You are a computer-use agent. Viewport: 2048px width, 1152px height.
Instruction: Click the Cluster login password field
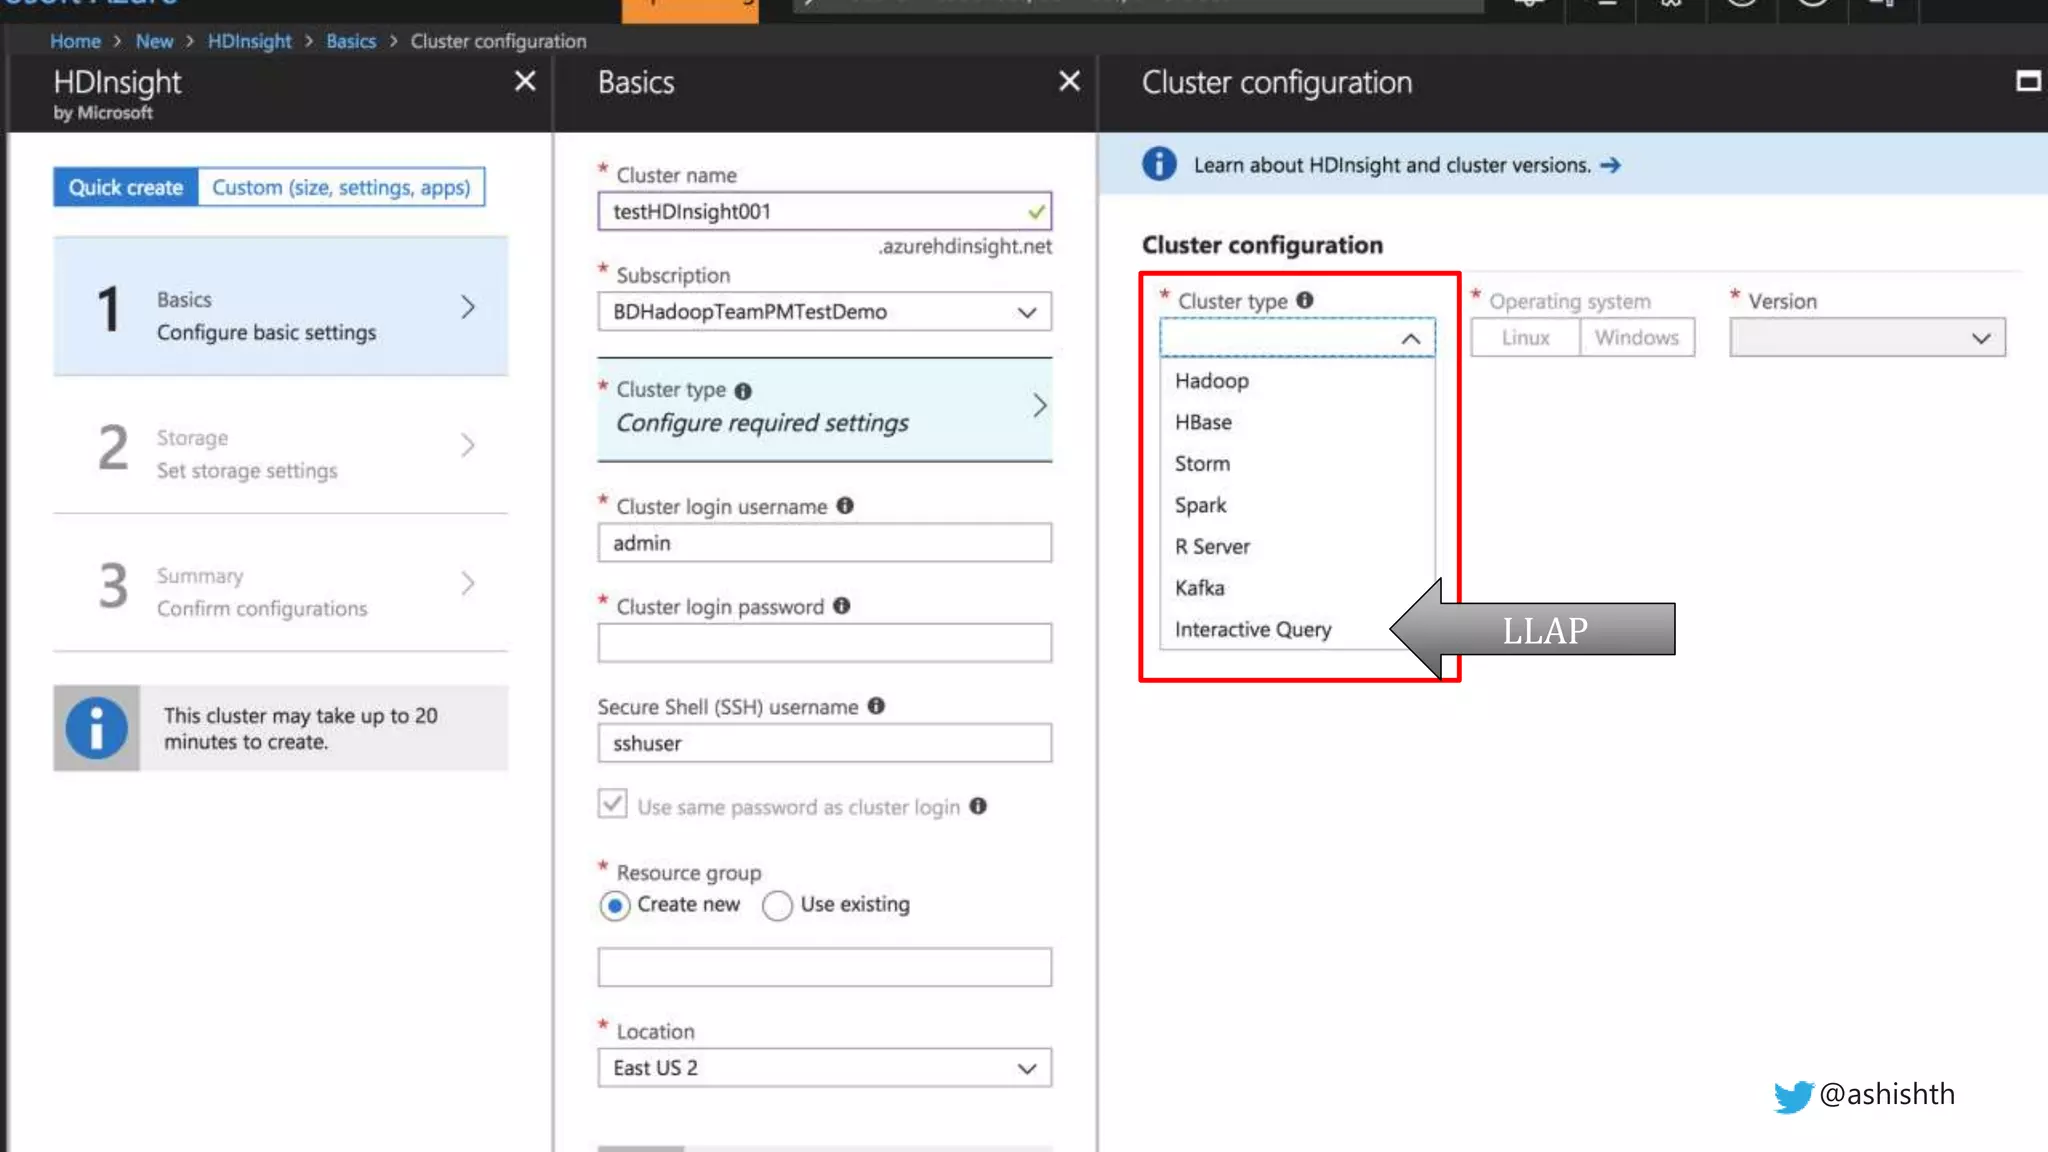click(824, 643)
